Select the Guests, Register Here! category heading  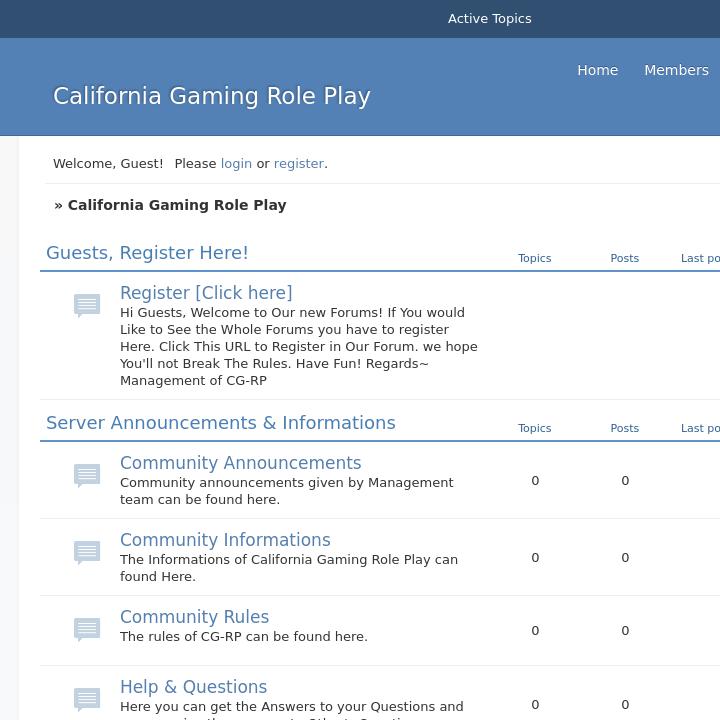tap(147, 253)
